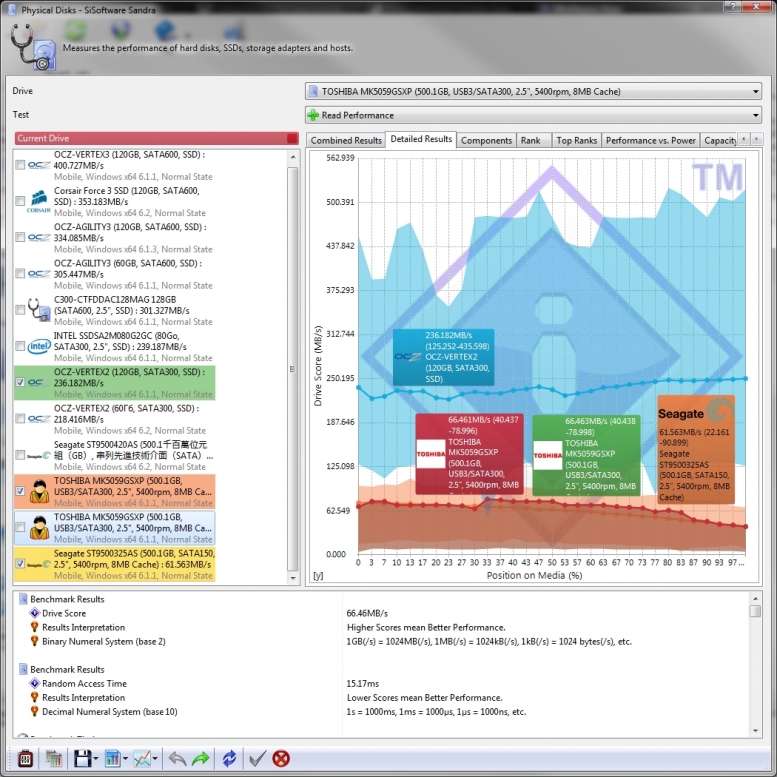Image resolution: width=777 pixels, height=777 pixels.
Task: Check the OCZ-VERTEX2 60GB checkbox
Action: 20,419
